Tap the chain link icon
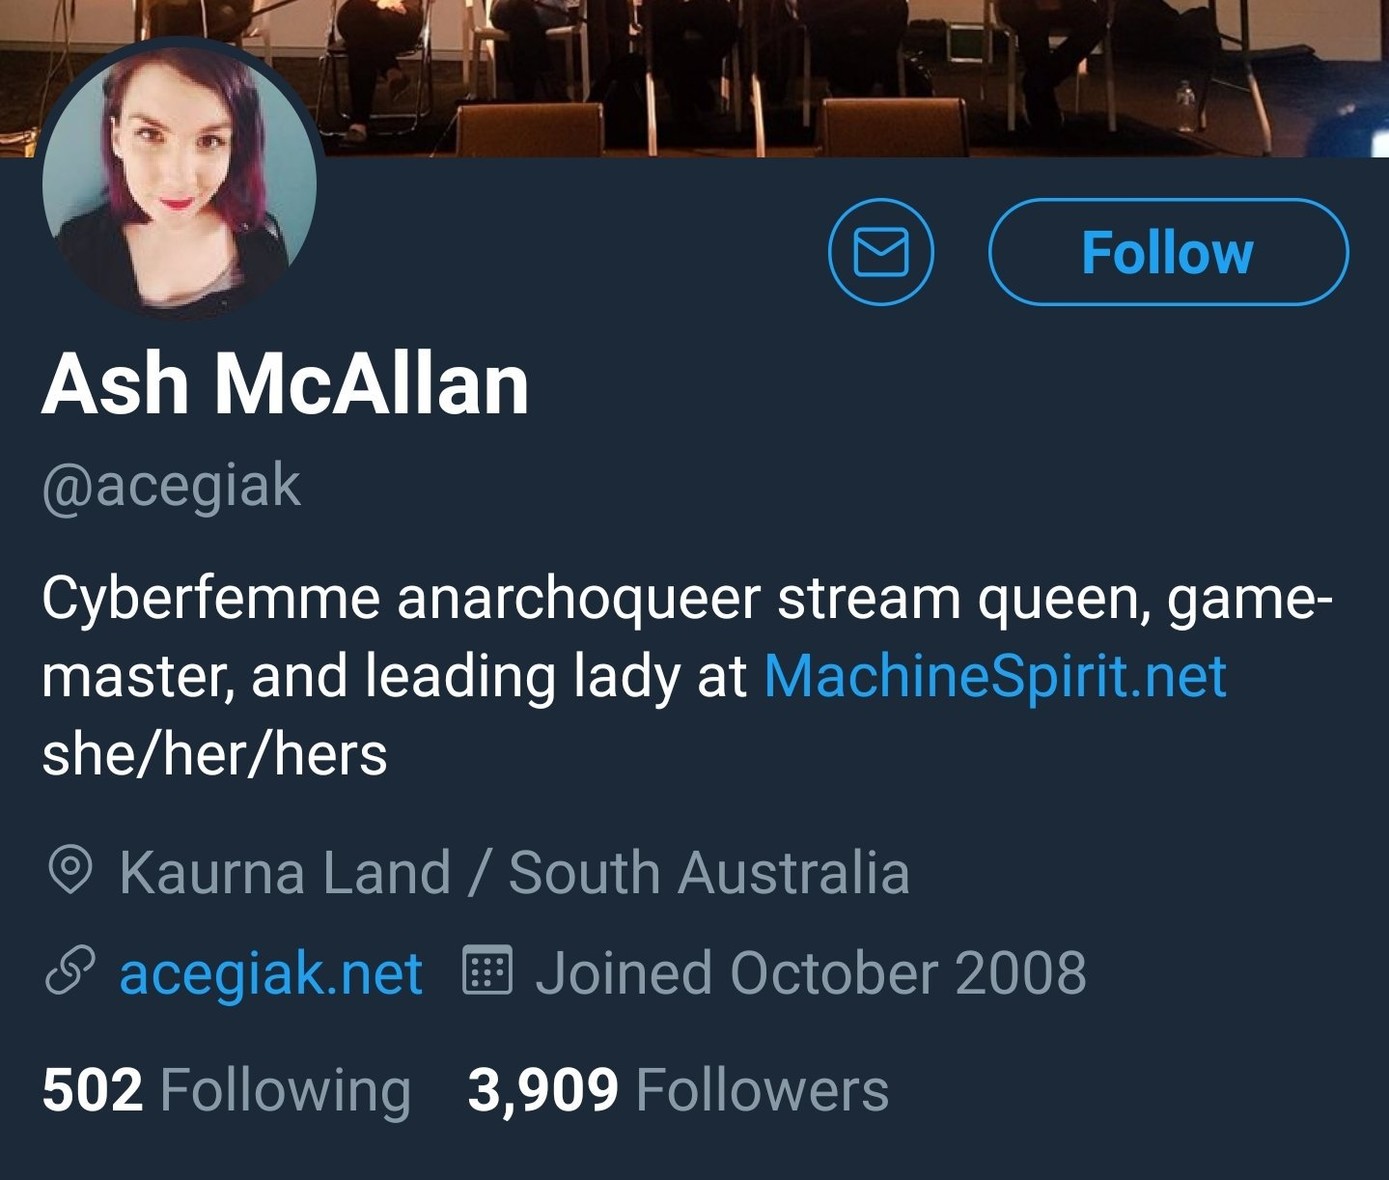The height and width of the screenshot is (1180, 1389). tap(70, 971)
